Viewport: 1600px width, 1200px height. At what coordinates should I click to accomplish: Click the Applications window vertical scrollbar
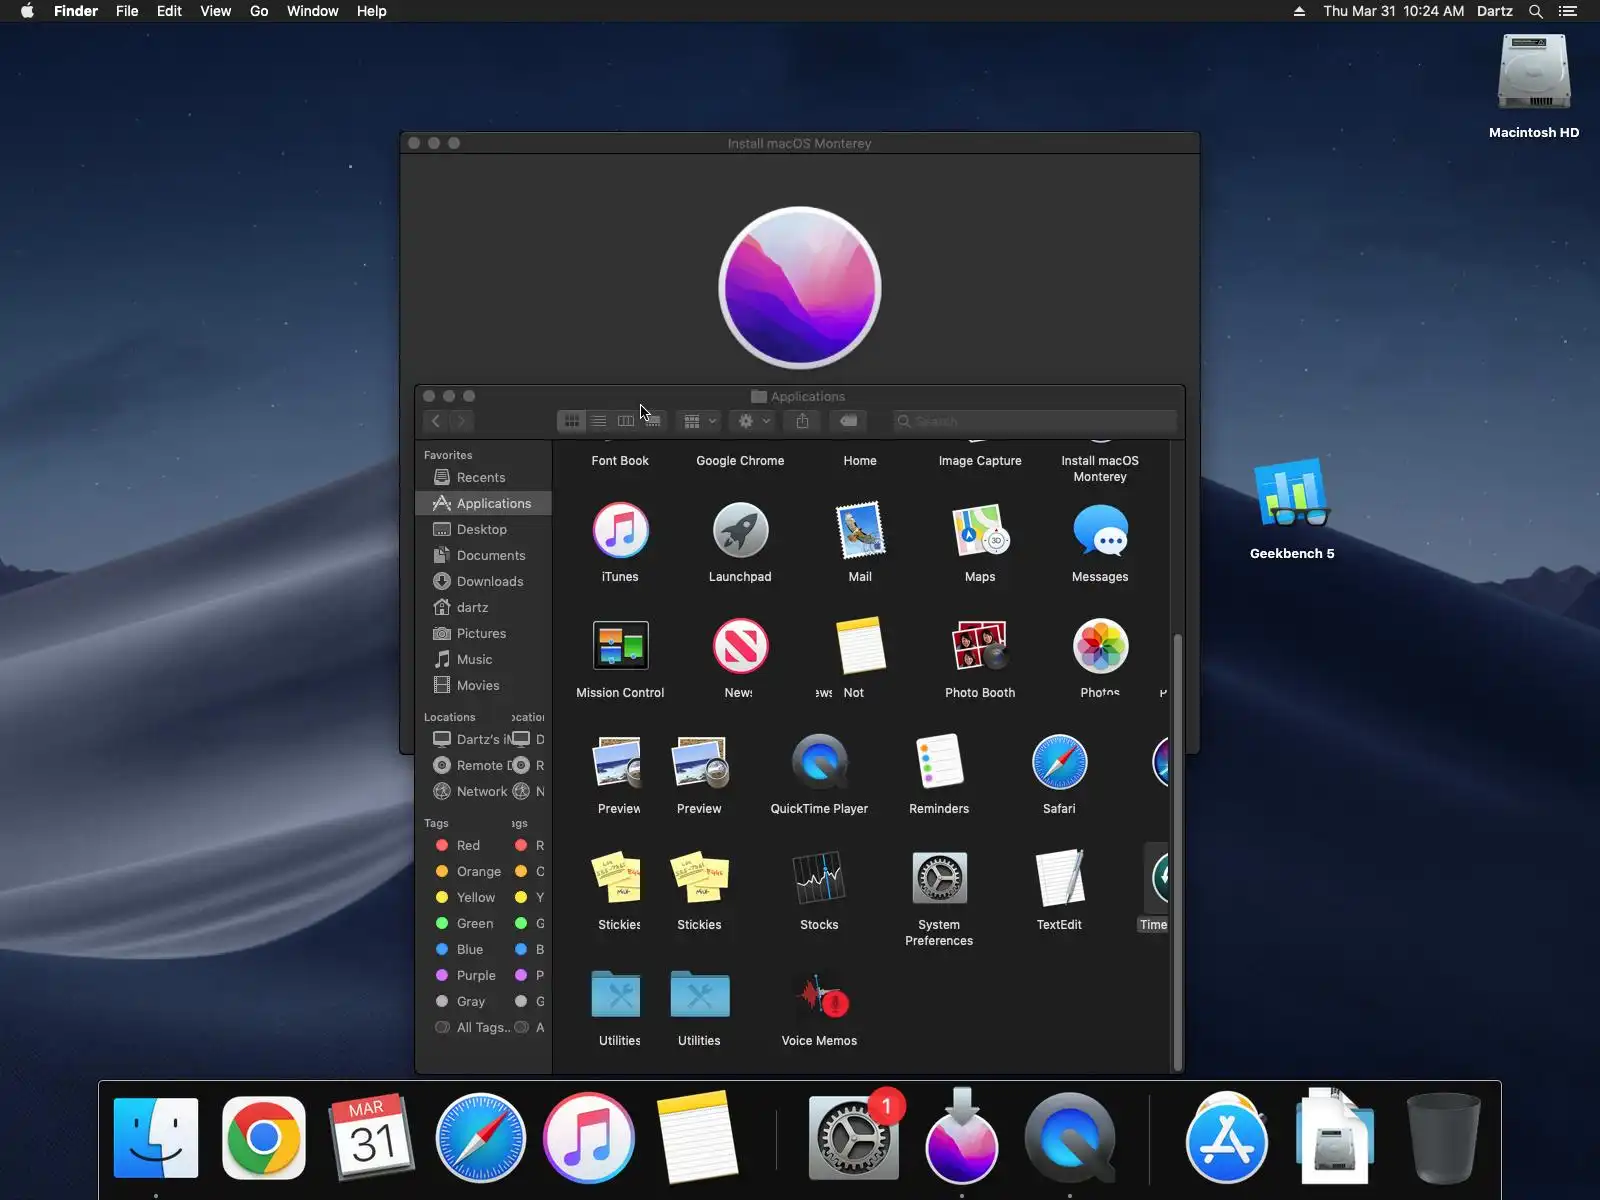click(x=1177, y=852)
